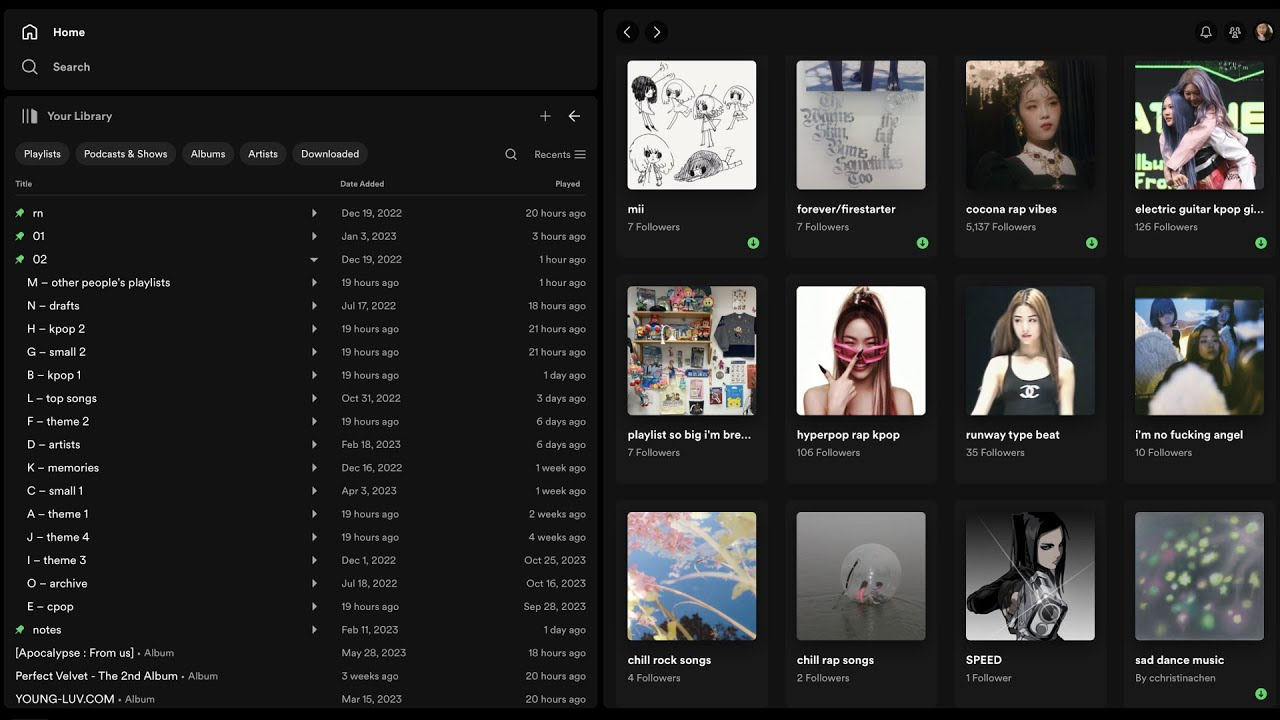Expand L – top songs folder arrow
Viewport: 1280px width, 720px height.
pyautogui.click(x=314, y=398)
